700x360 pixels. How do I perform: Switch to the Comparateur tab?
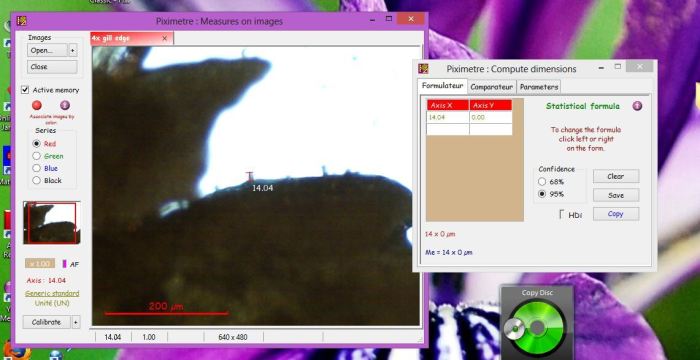point(492,87)
